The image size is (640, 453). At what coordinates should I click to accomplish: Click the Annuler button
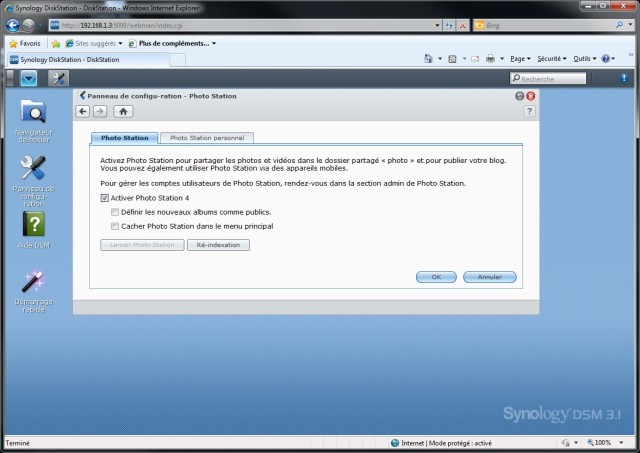click(x=490, y=277)
